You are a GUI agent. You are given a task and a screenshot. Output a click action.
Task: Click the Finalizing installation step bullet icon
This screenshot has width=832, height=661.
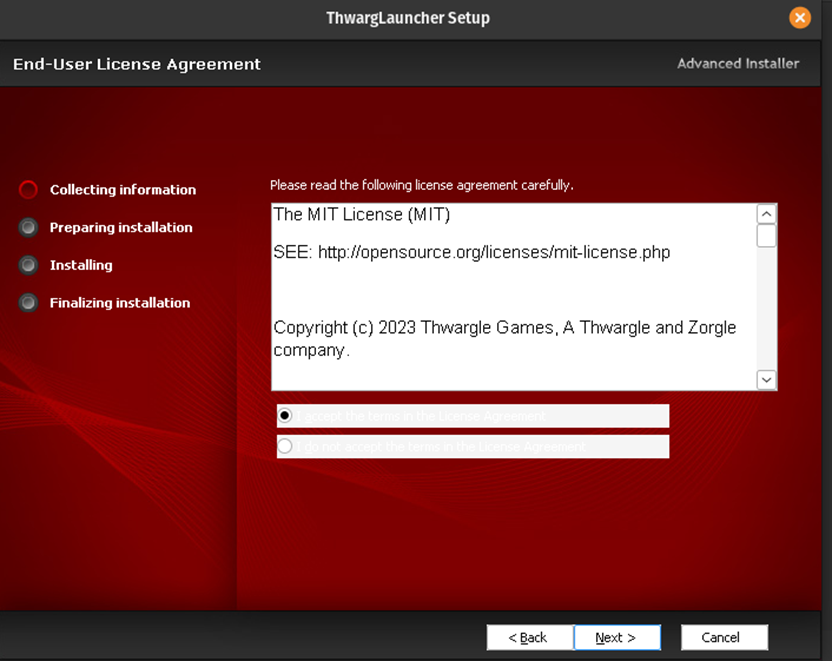(29, 302)
